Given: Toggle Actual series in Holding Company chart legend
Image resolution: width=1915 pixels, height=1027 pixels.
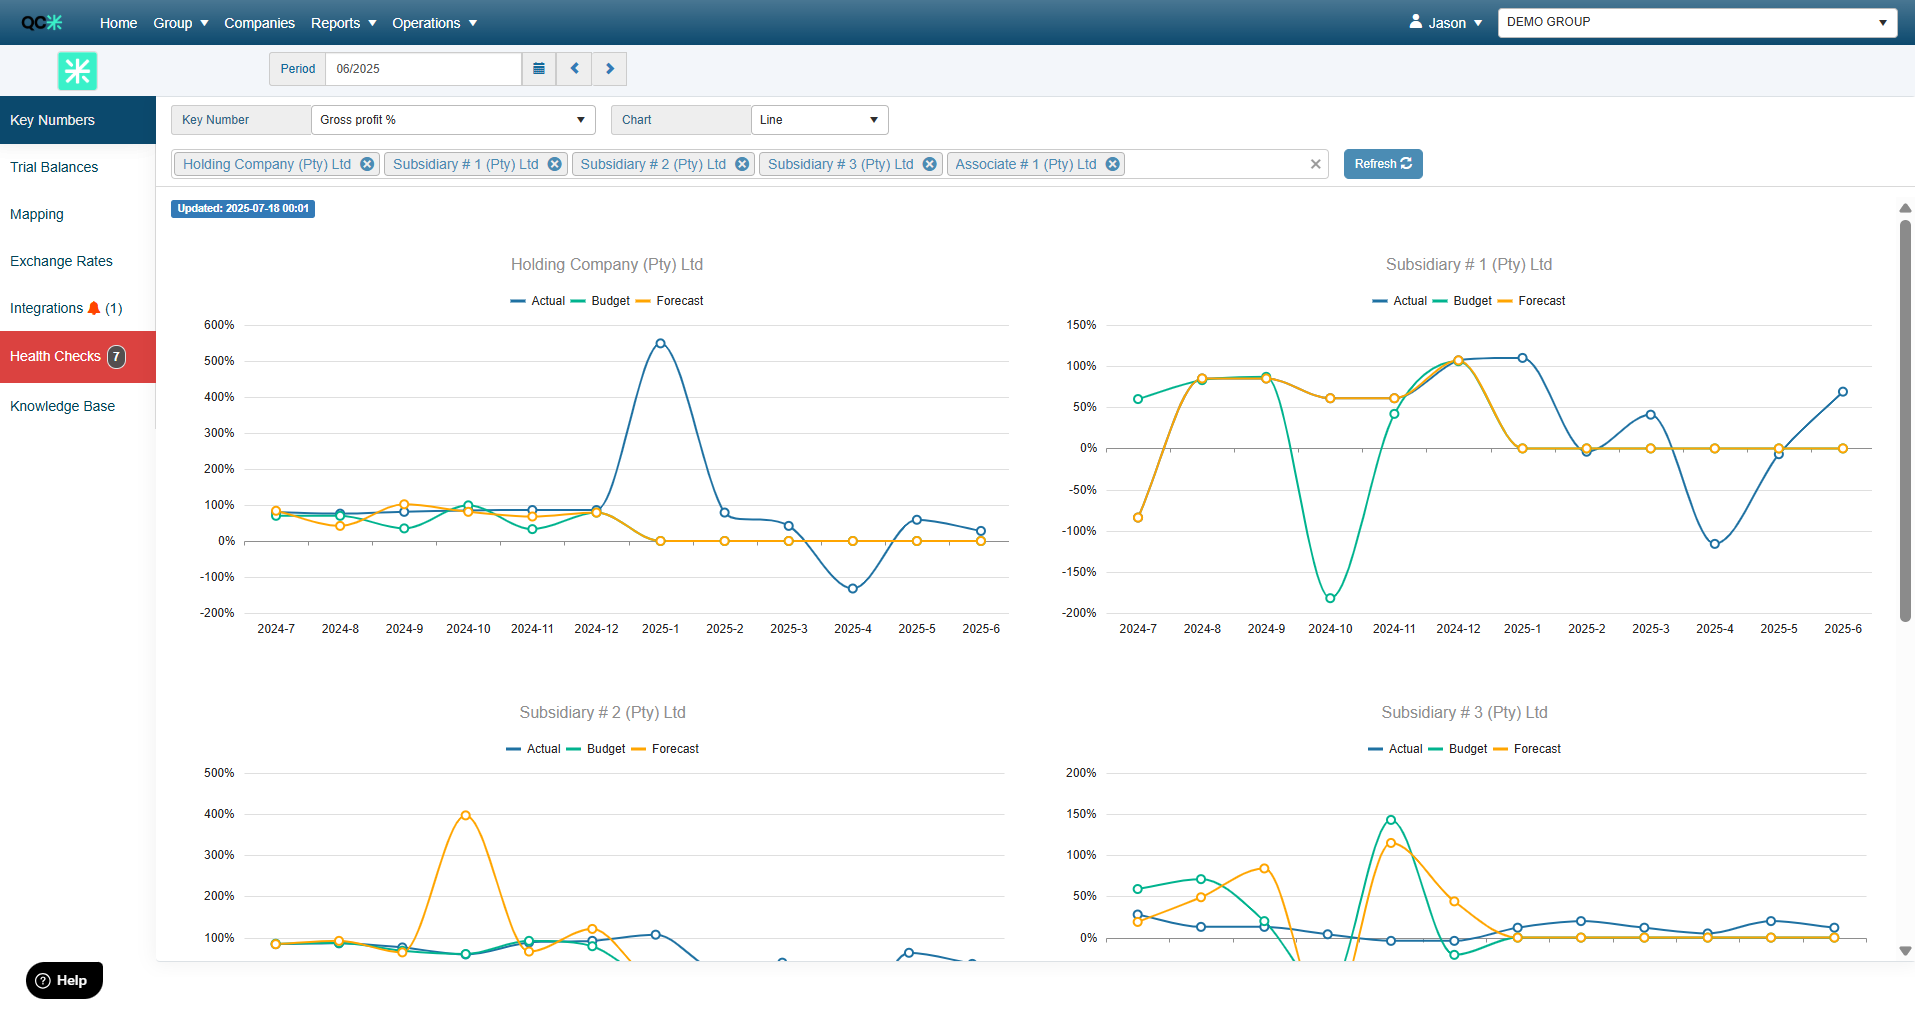Looking at the screenshot, I should pyautogui.click(x=538, y=301).
